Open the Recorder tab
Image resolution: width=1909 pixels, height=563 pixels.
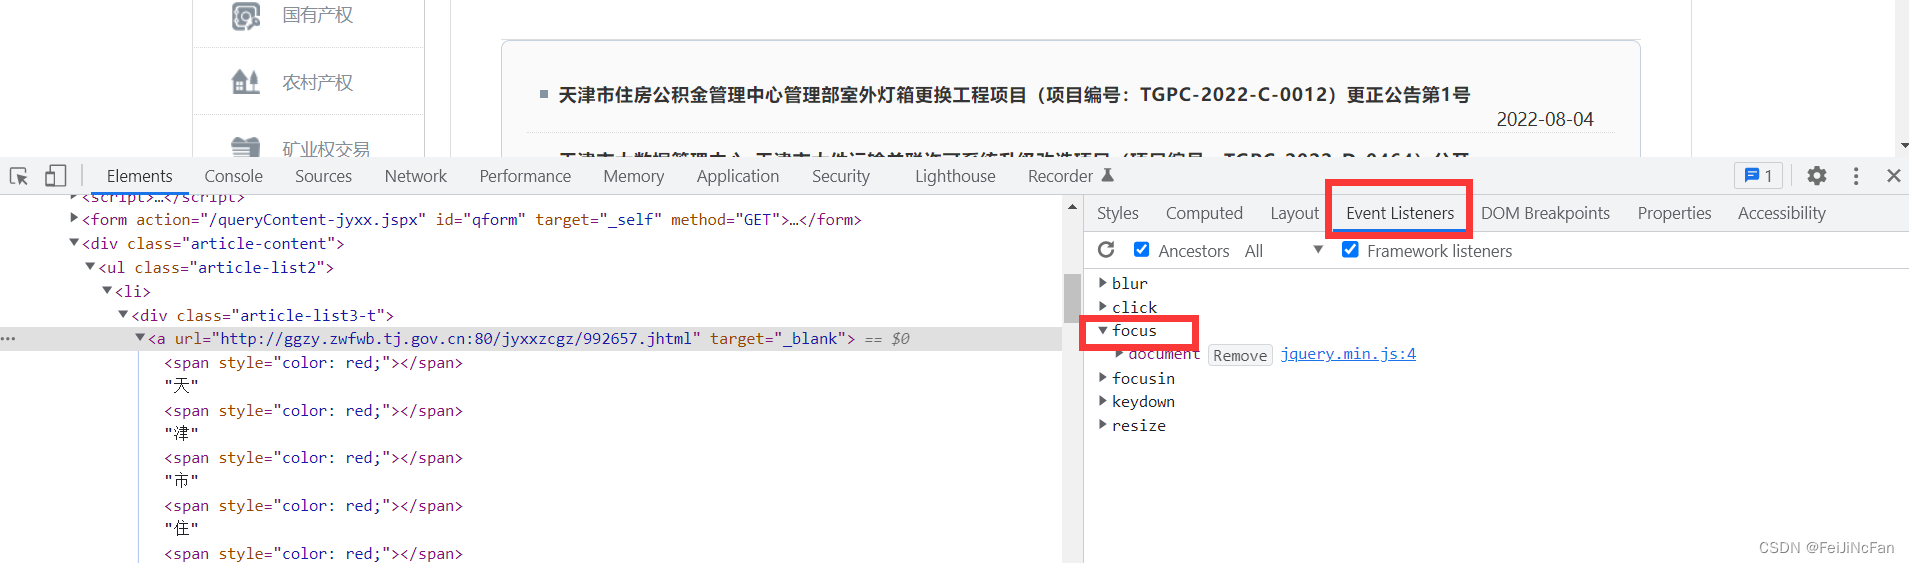pos(1060,176)
